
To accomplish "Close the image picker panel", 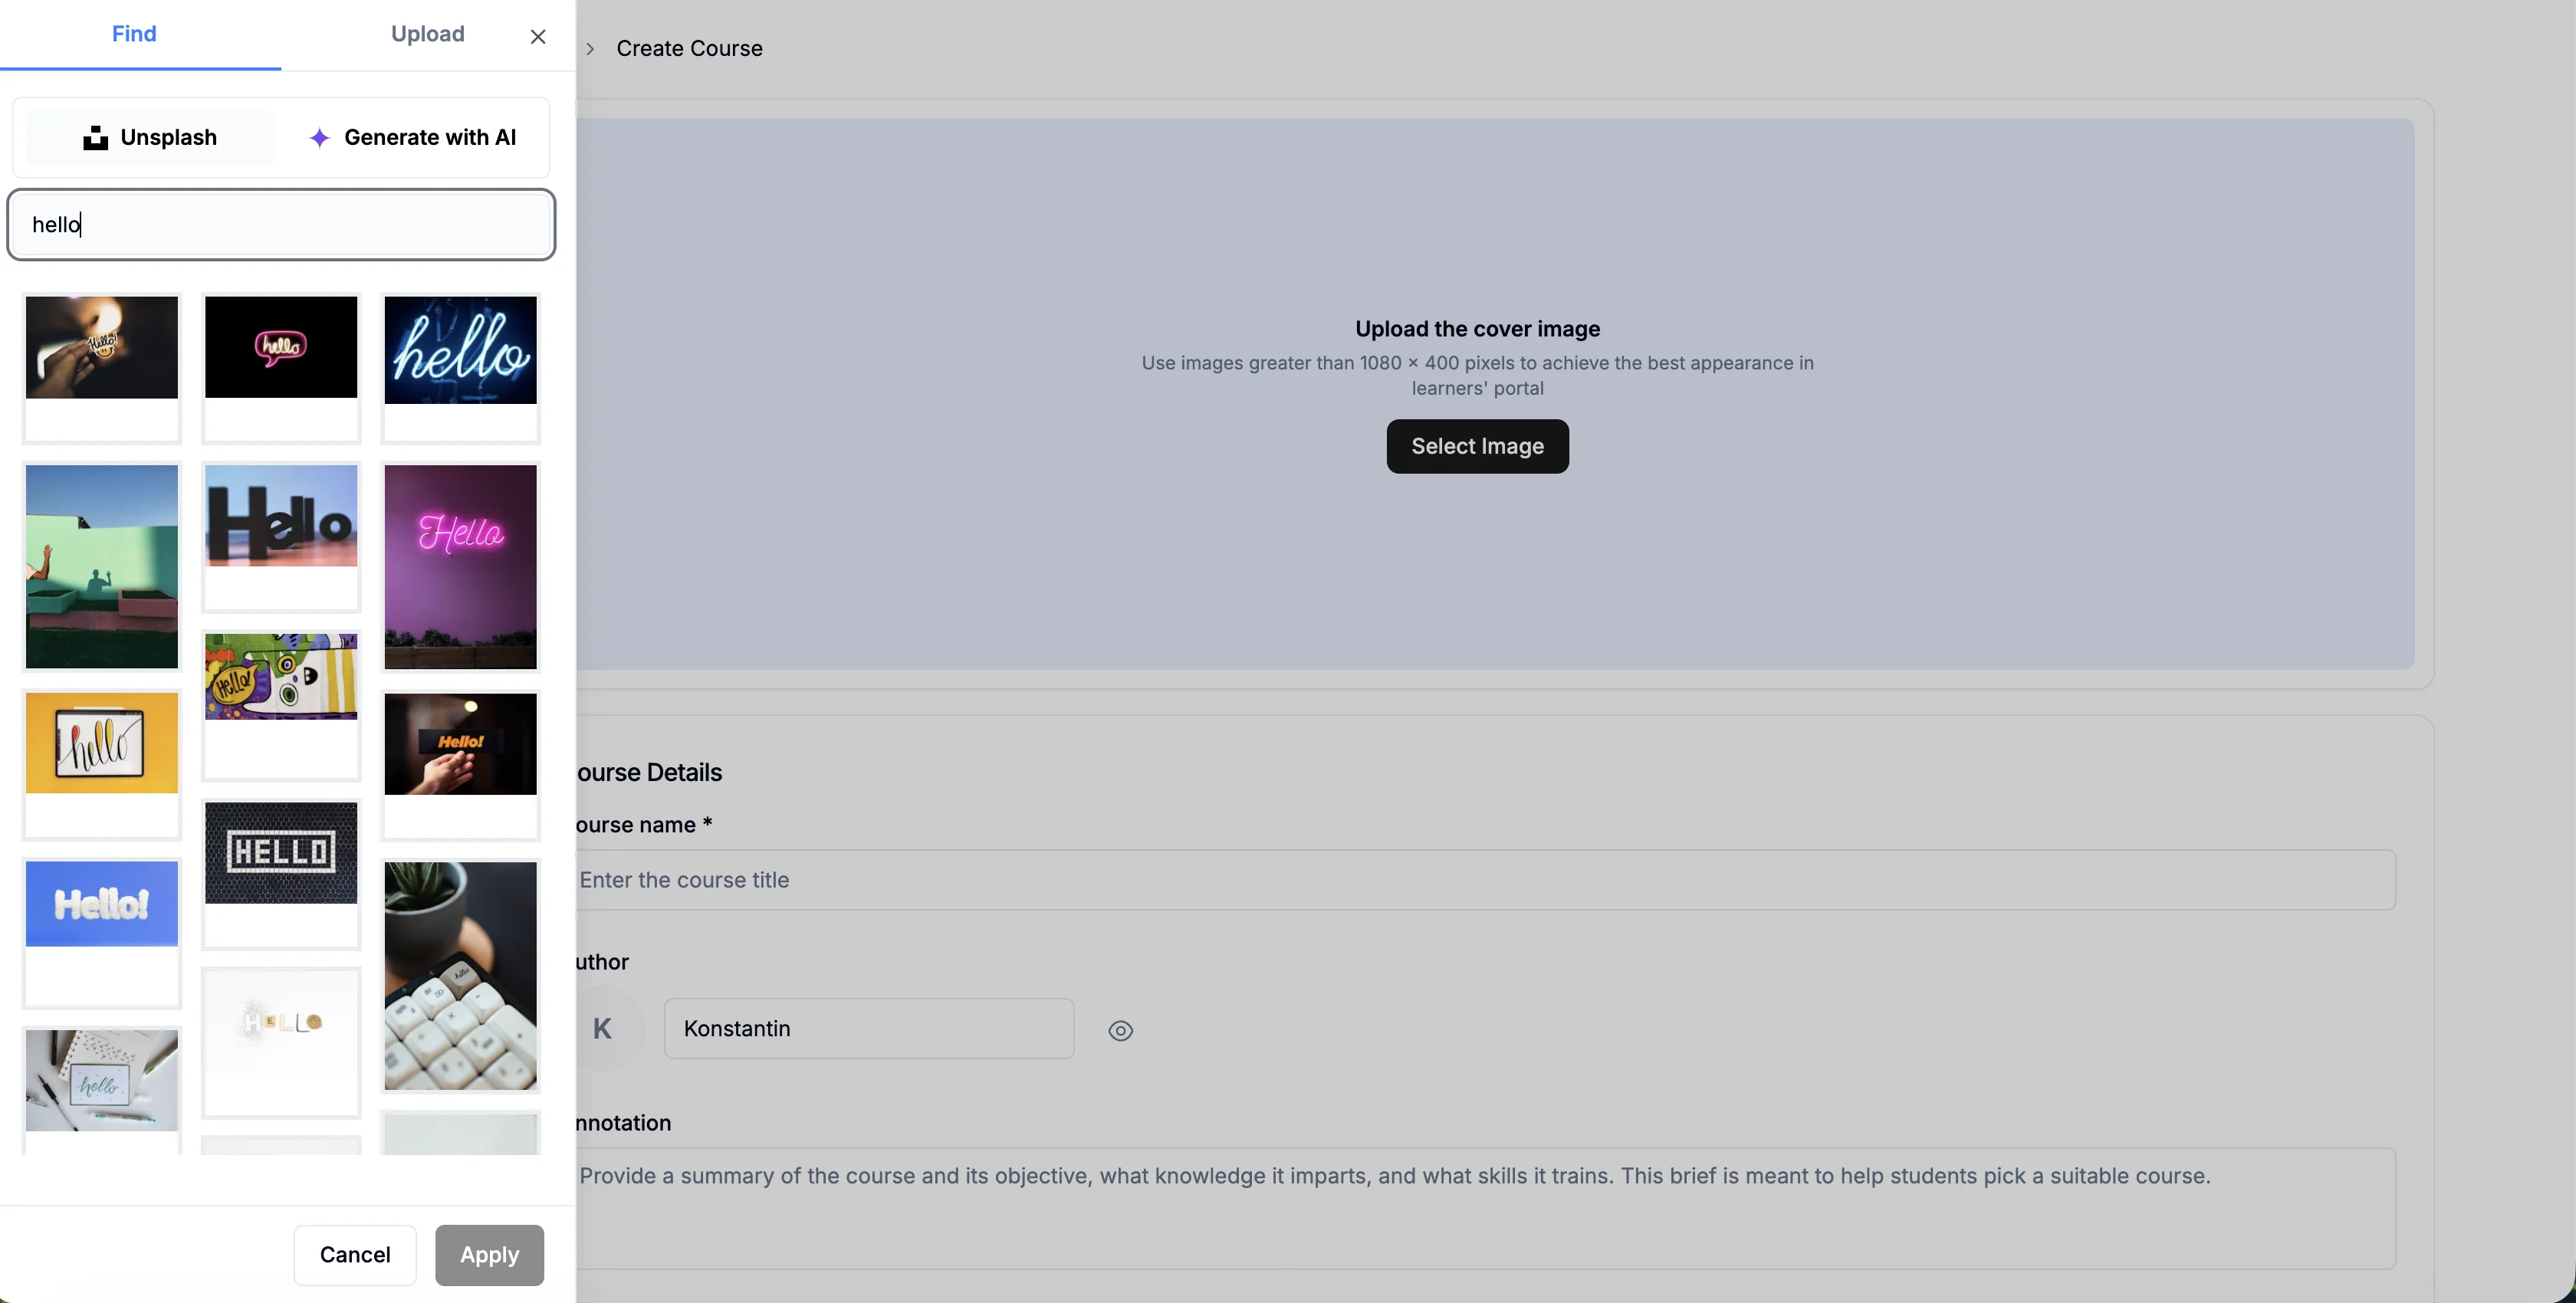I will click(538, 37).
